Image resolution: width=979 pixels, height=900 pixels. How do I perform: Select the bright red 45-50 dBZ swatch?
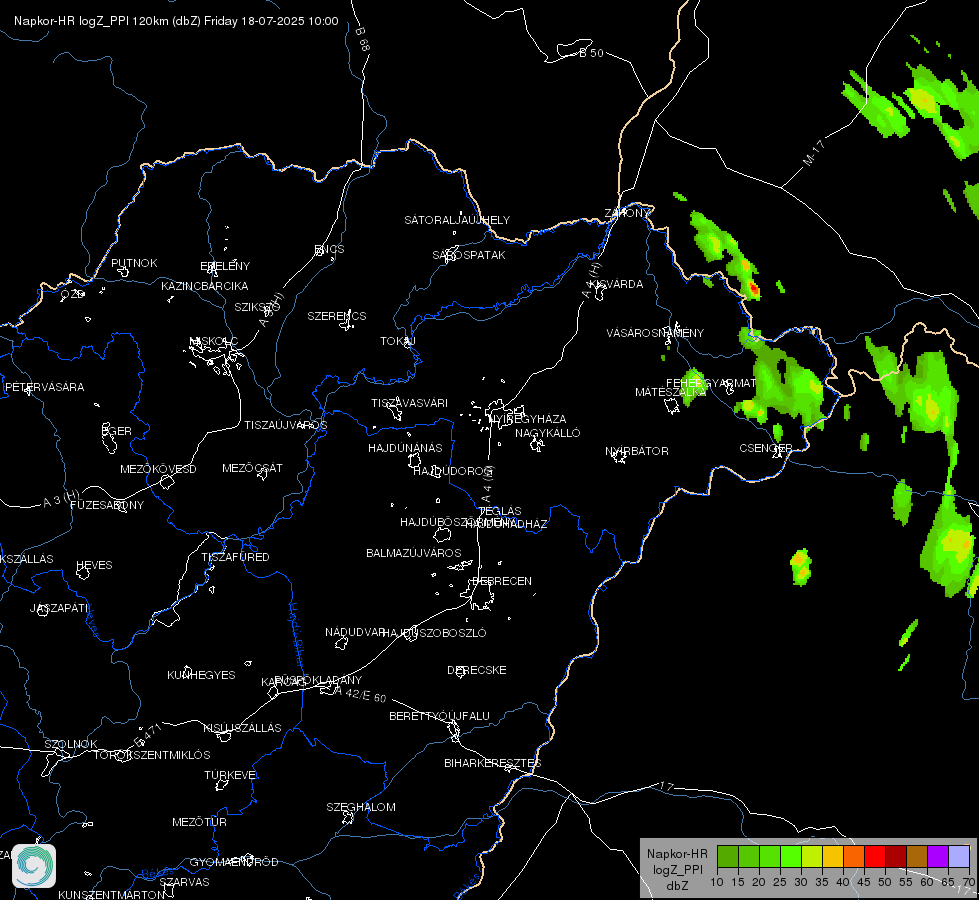[875, 857]
